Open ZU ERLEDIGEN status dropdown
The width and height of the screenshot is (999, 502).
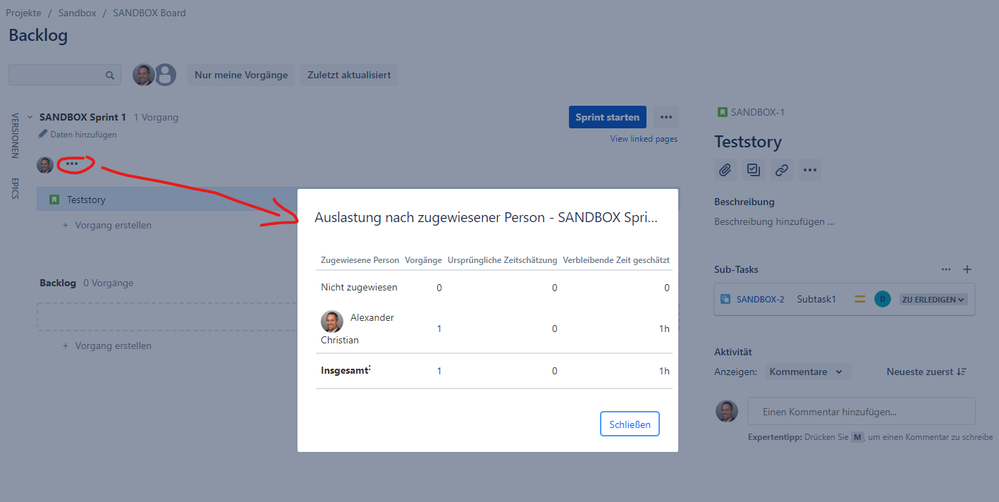[x=933, y=299]
